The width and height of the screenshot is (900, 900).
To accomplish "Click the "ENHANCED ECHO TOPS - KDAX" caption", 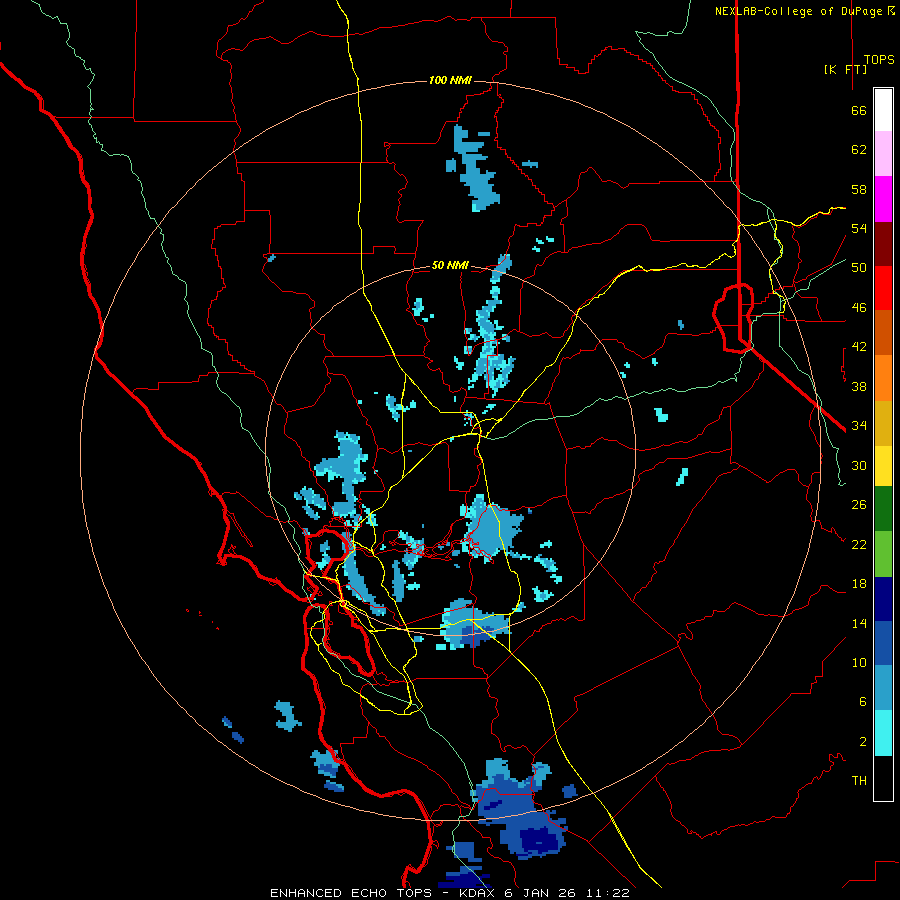I will click(382, 893).
